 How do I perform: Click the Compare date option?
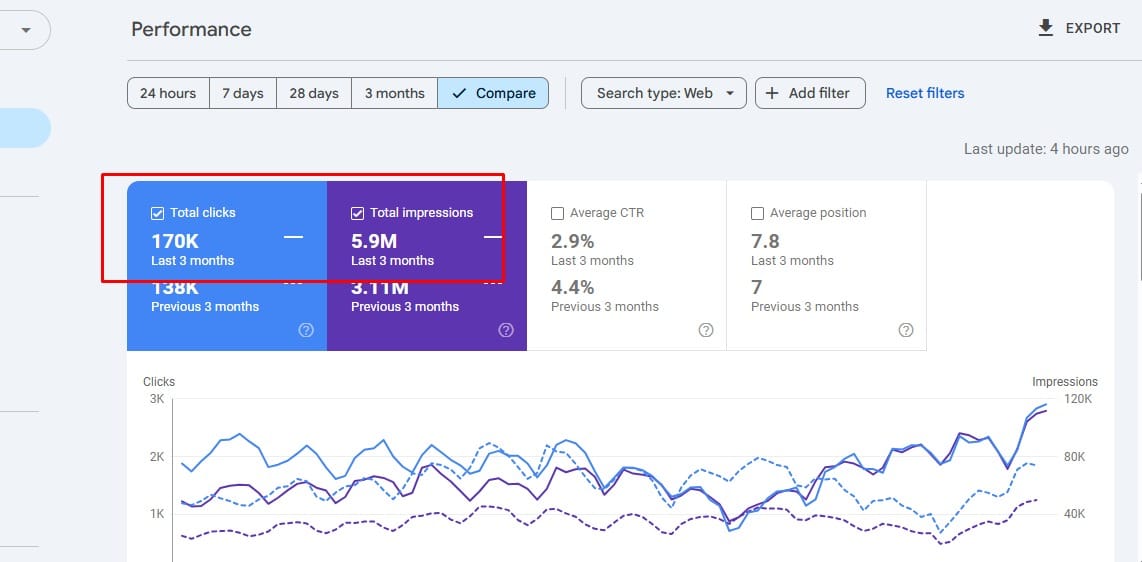click(x=493, y=93)
